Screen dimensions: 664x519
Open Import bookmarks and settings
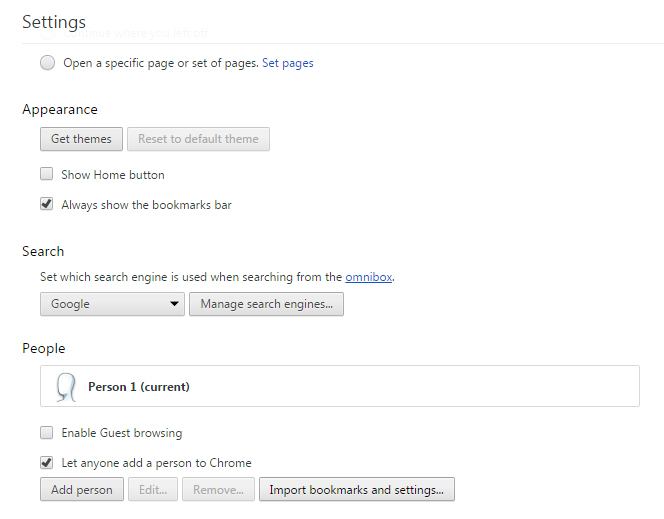coord(357,490)
